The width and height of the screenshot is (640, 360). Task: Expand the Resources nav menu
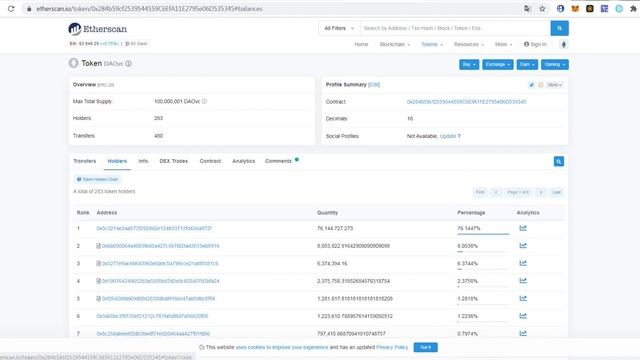tap(469, 44)
